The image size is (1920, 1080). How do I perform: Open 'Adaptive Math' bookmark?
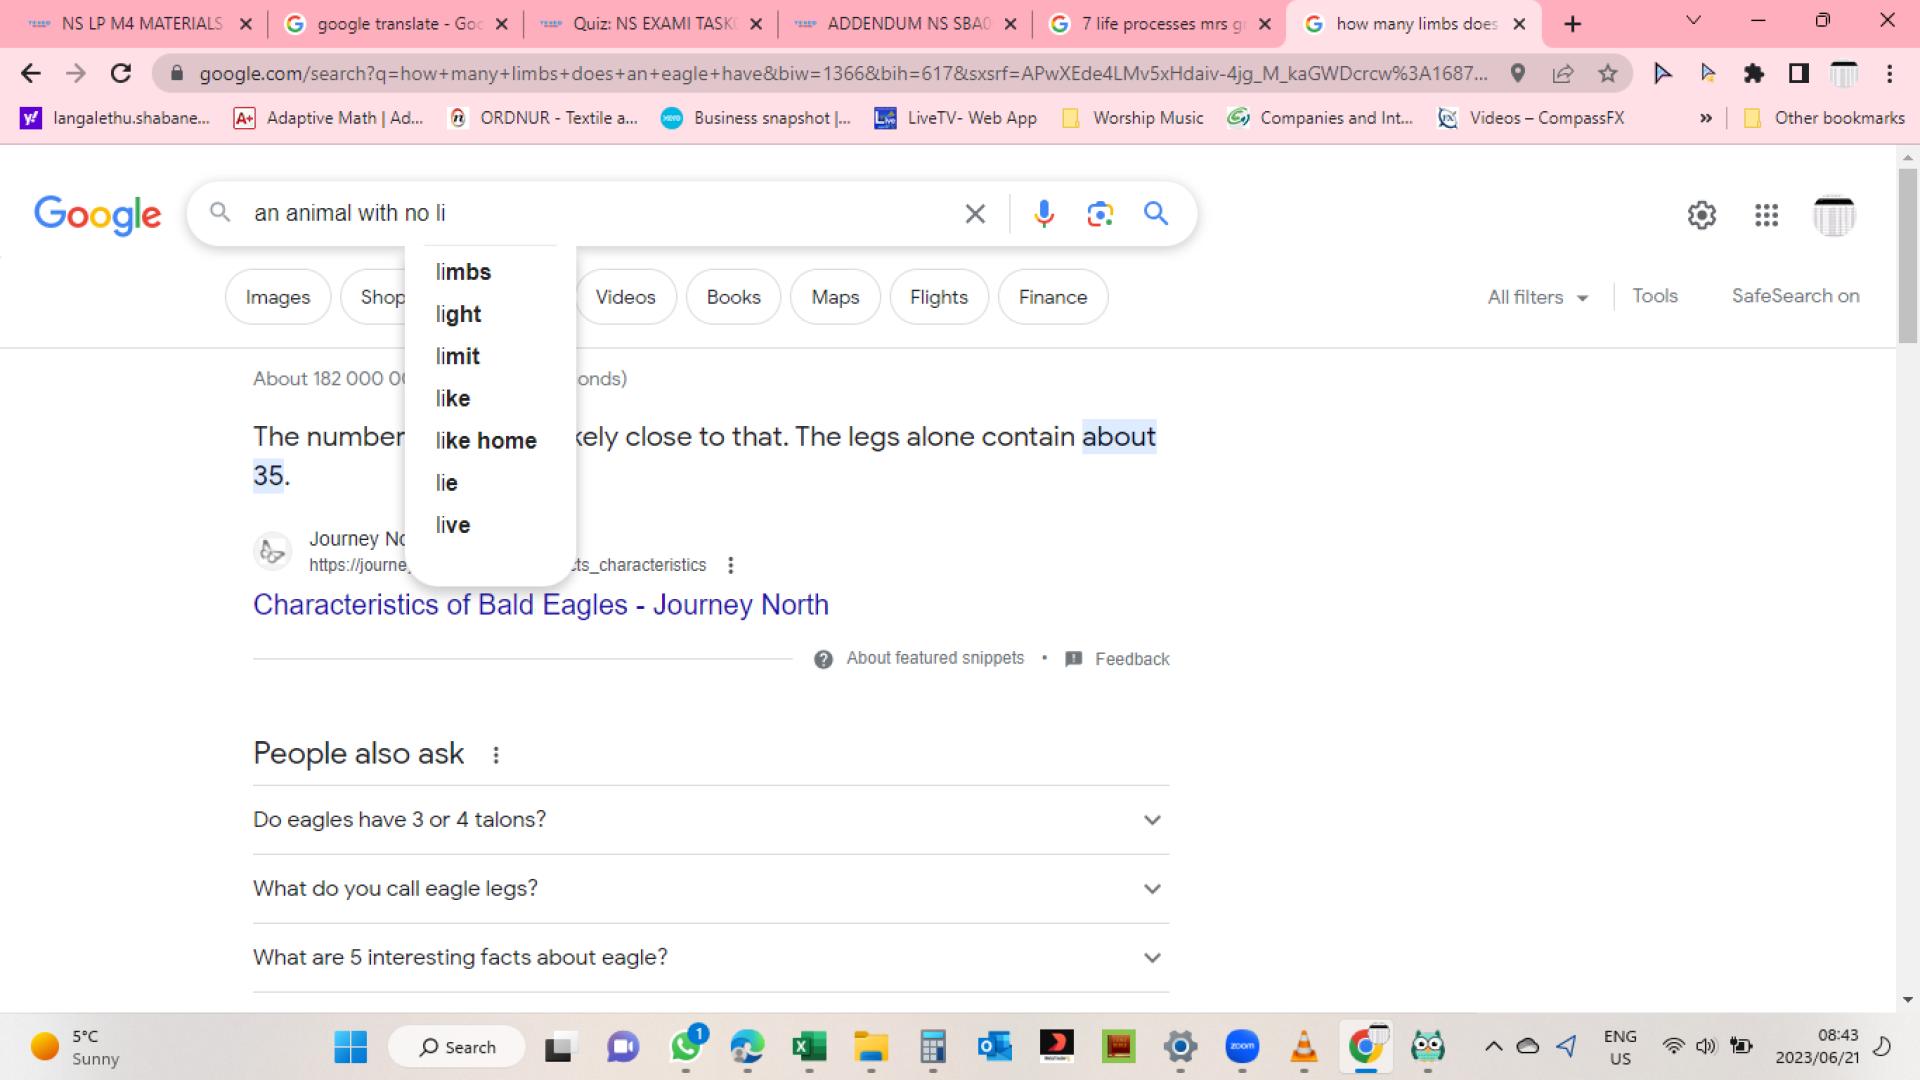coord(328,118)
